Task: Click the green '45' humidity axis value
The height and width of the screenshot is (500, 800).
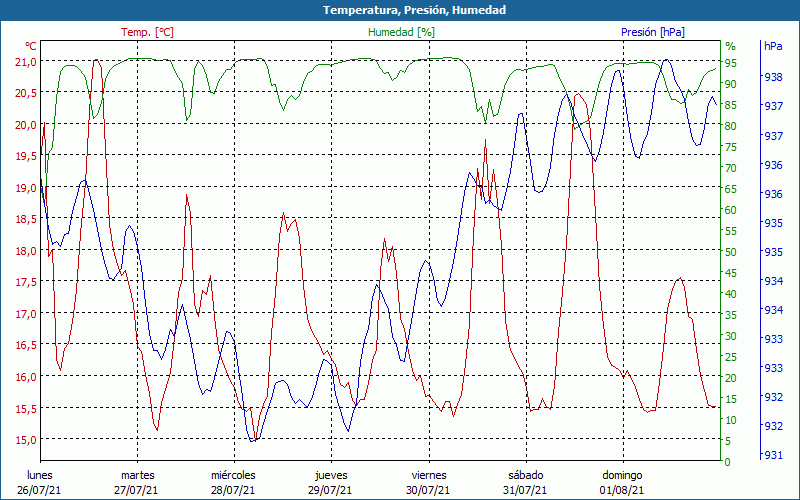Action: tap(731, 273)
